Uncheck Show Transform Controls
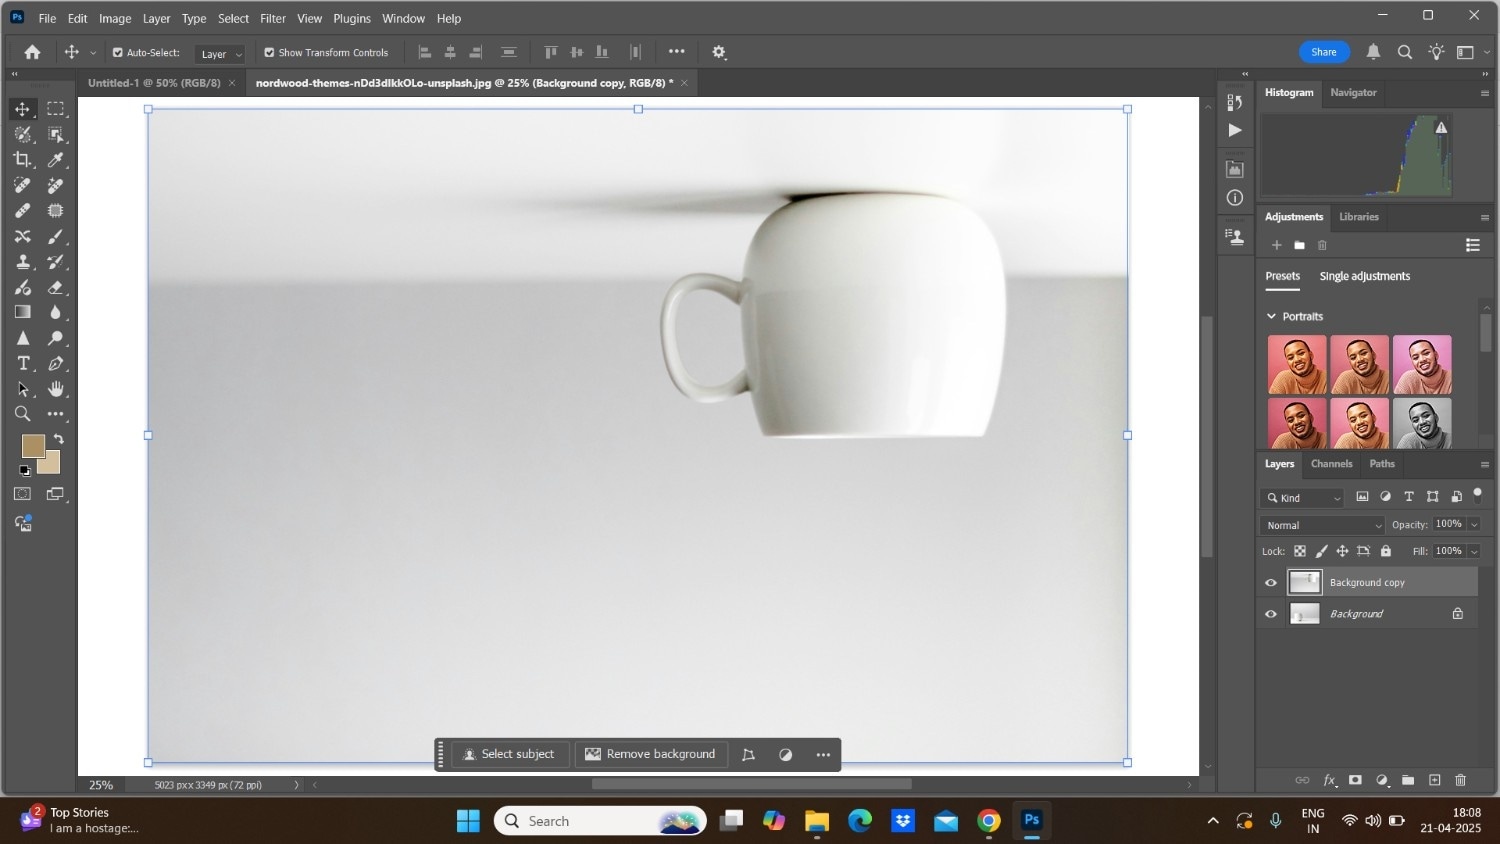The height and width of the screenshot is (844, 1500). tap(269, 52)
